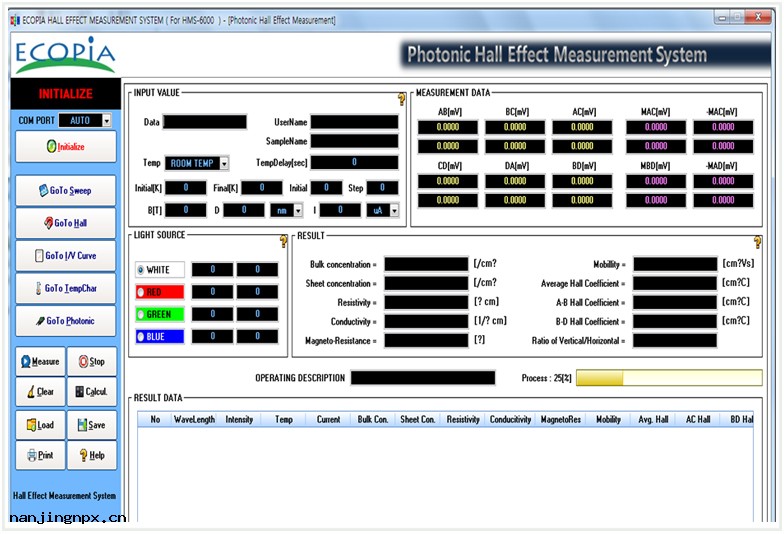Screen dimensions: 784x534
Task: Select the WHITE light source radio button
Action: 141,270
